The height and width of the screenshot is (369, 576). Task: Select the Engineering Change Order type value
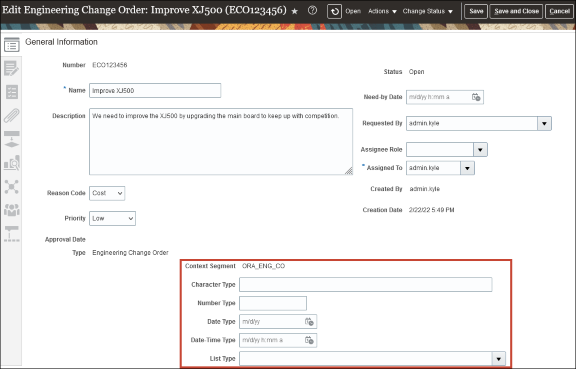point(130,253)
